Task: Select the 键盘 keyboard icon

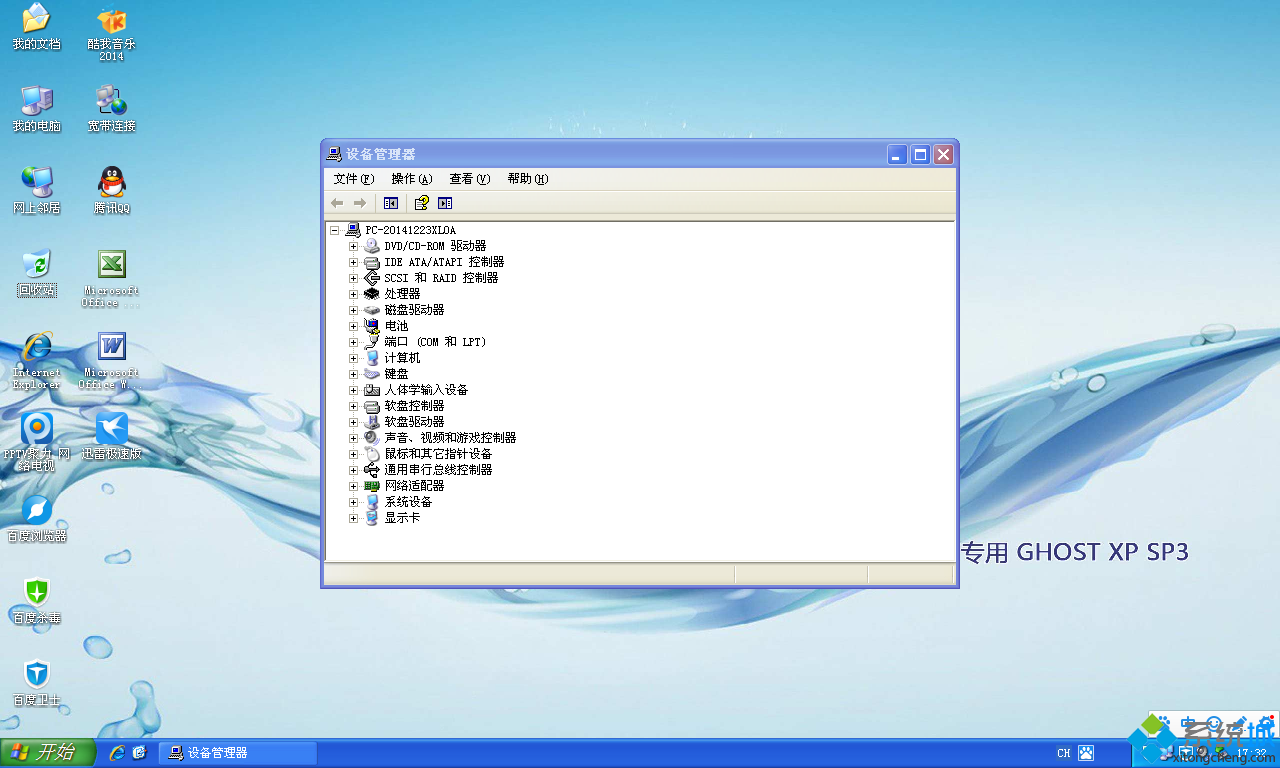Action: (x=371, y=374)
